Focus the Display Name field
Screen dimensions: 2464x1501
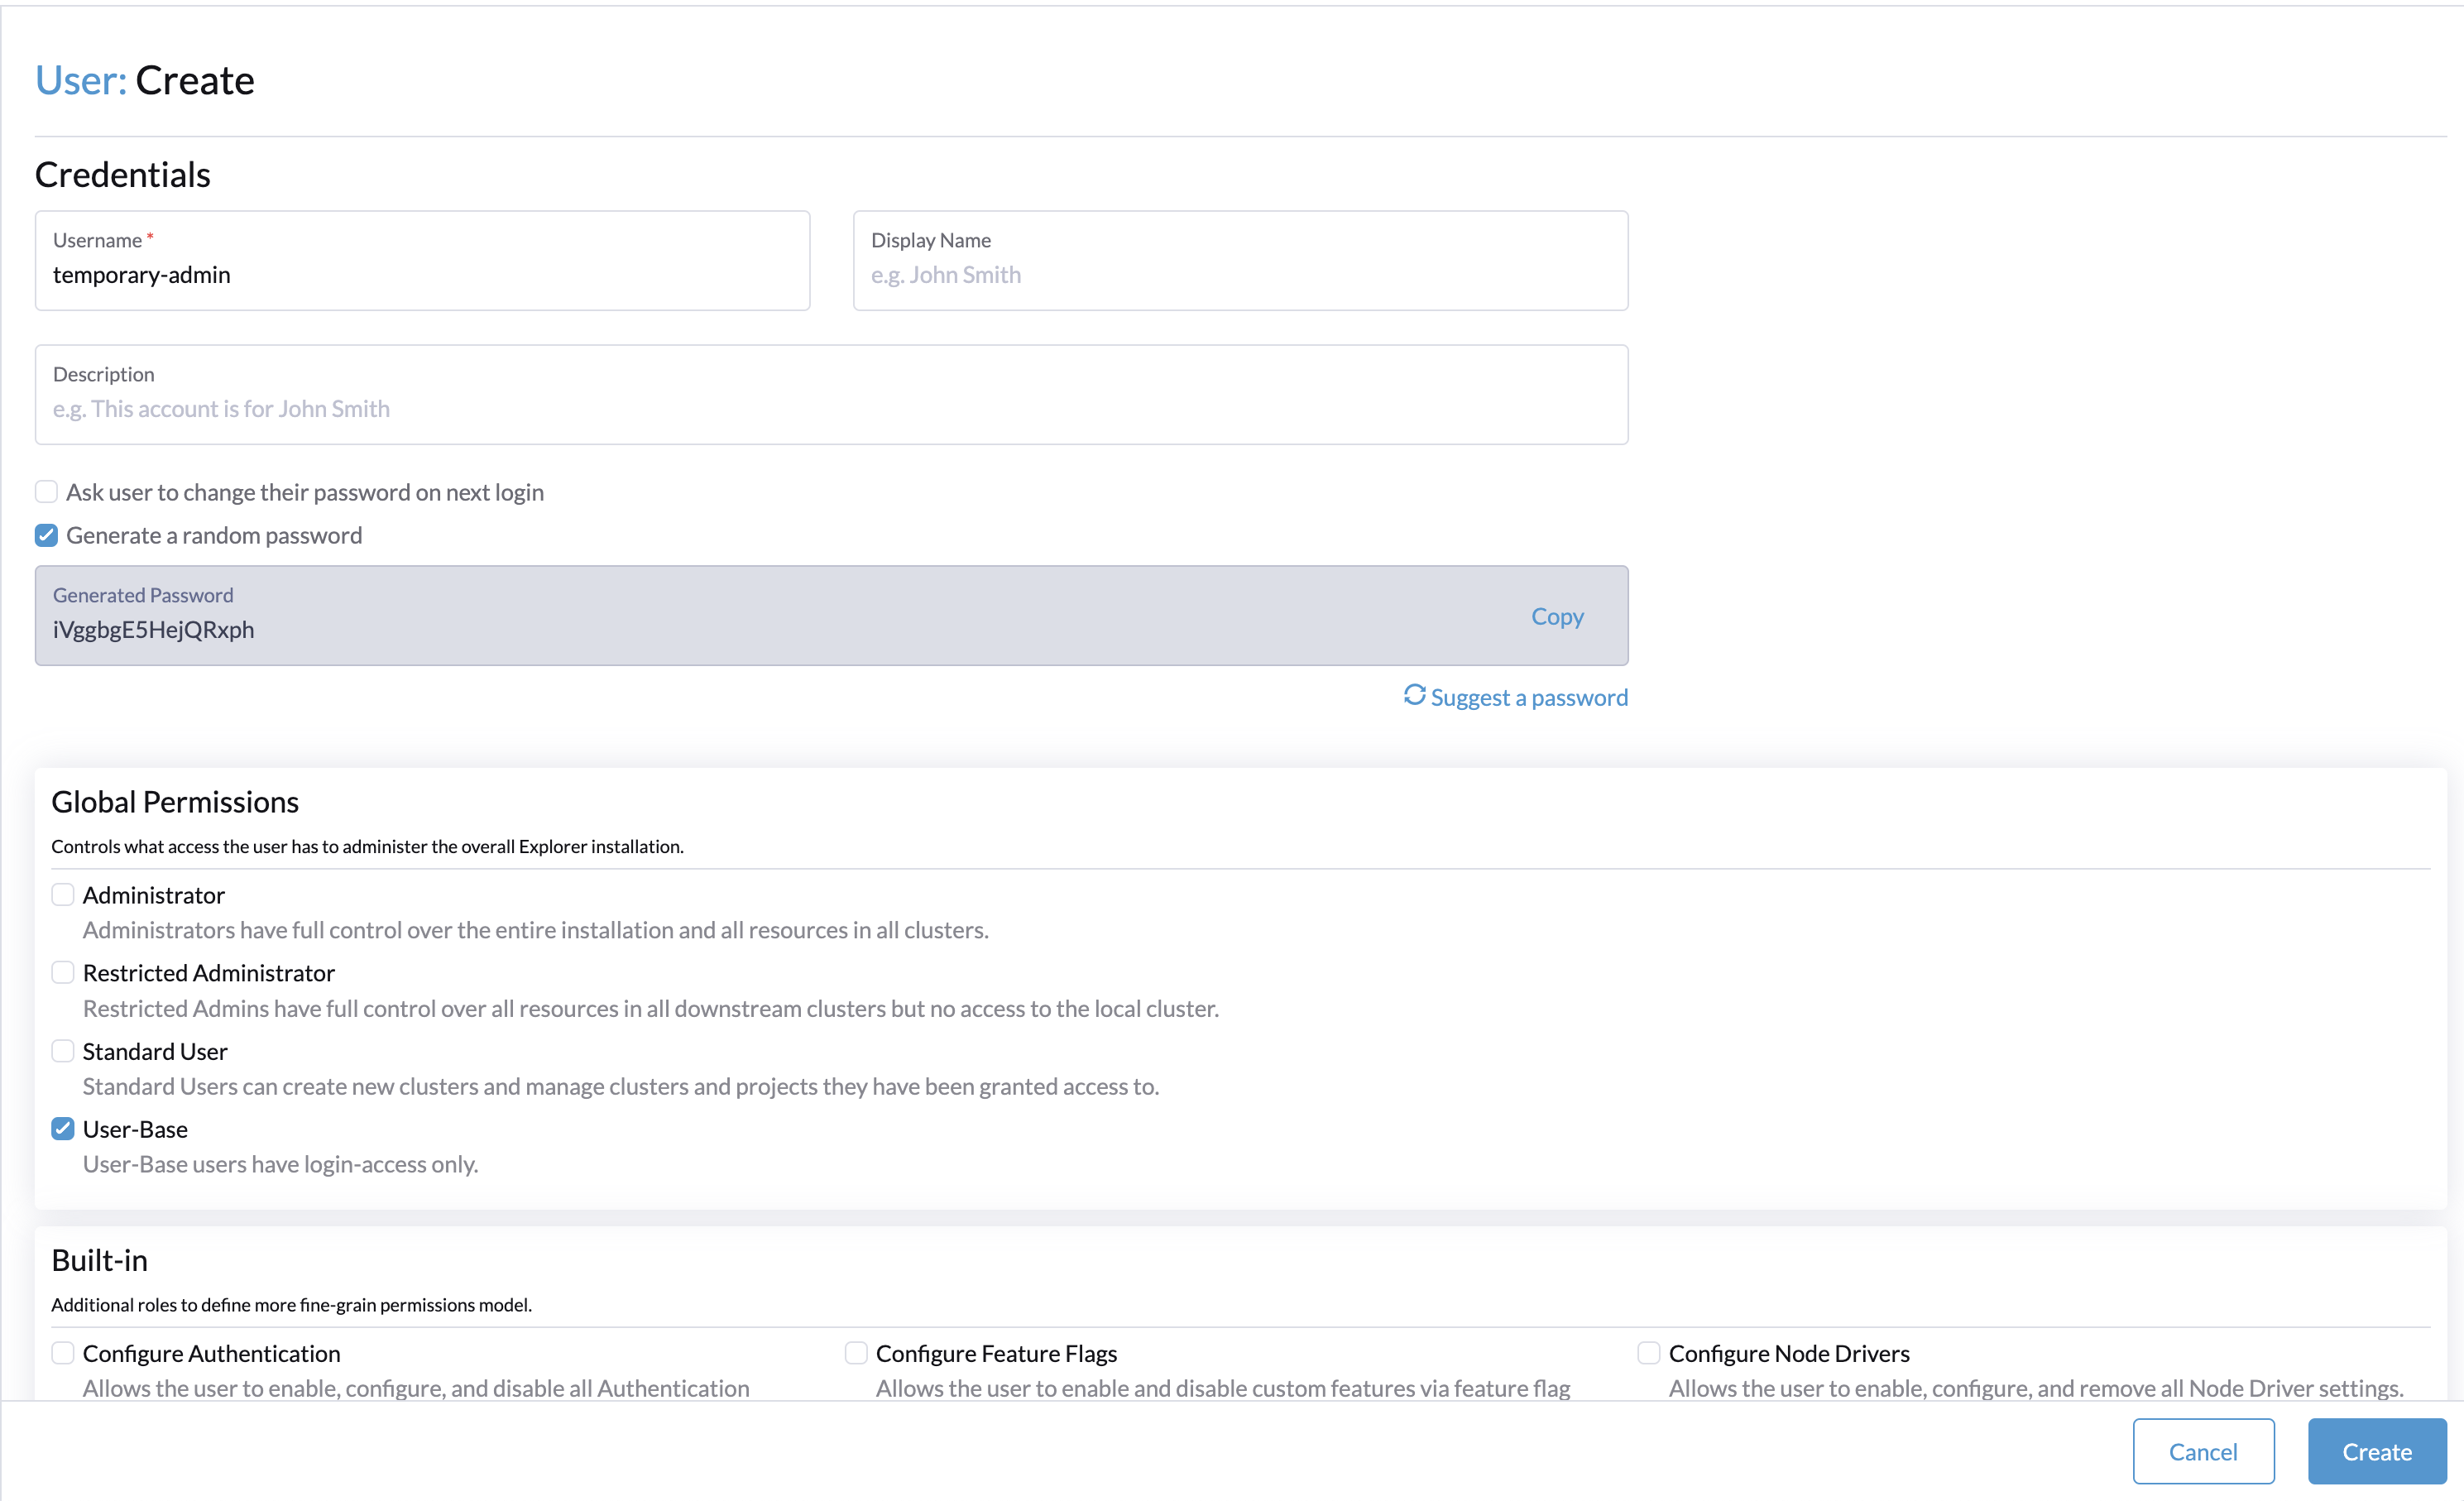point(1240,260)
